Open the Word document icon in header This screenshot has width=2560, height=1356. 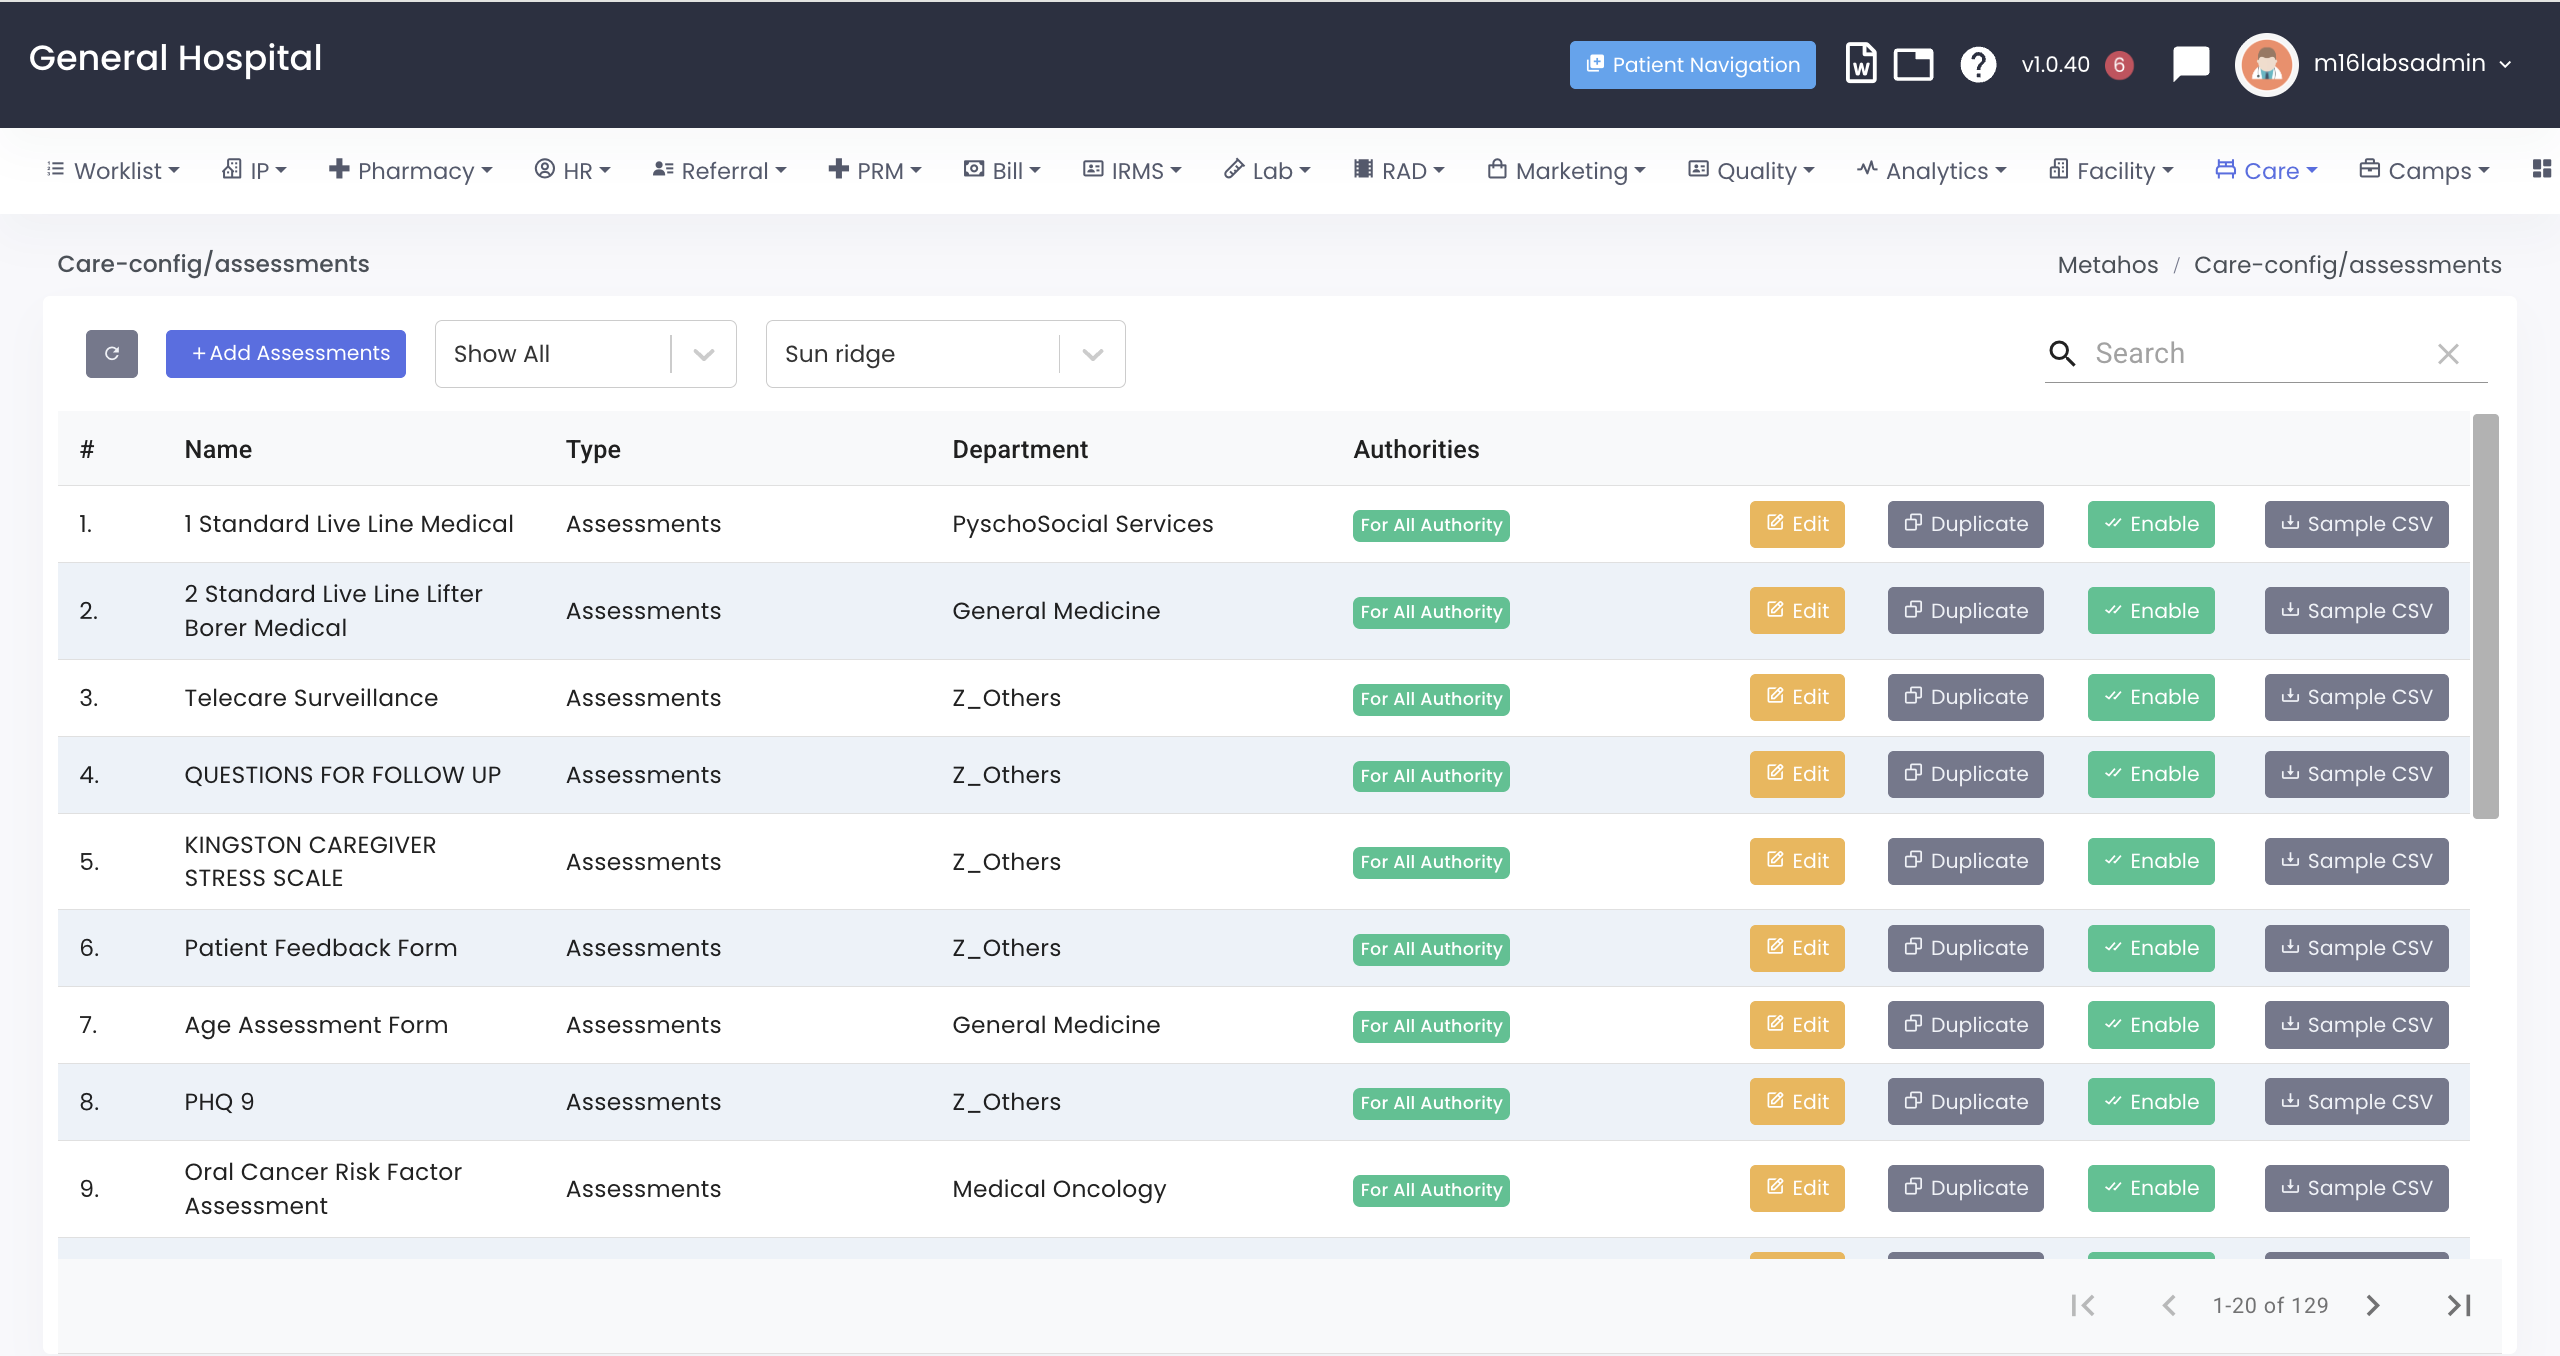pyautogui.click(x=1860, y=64)
